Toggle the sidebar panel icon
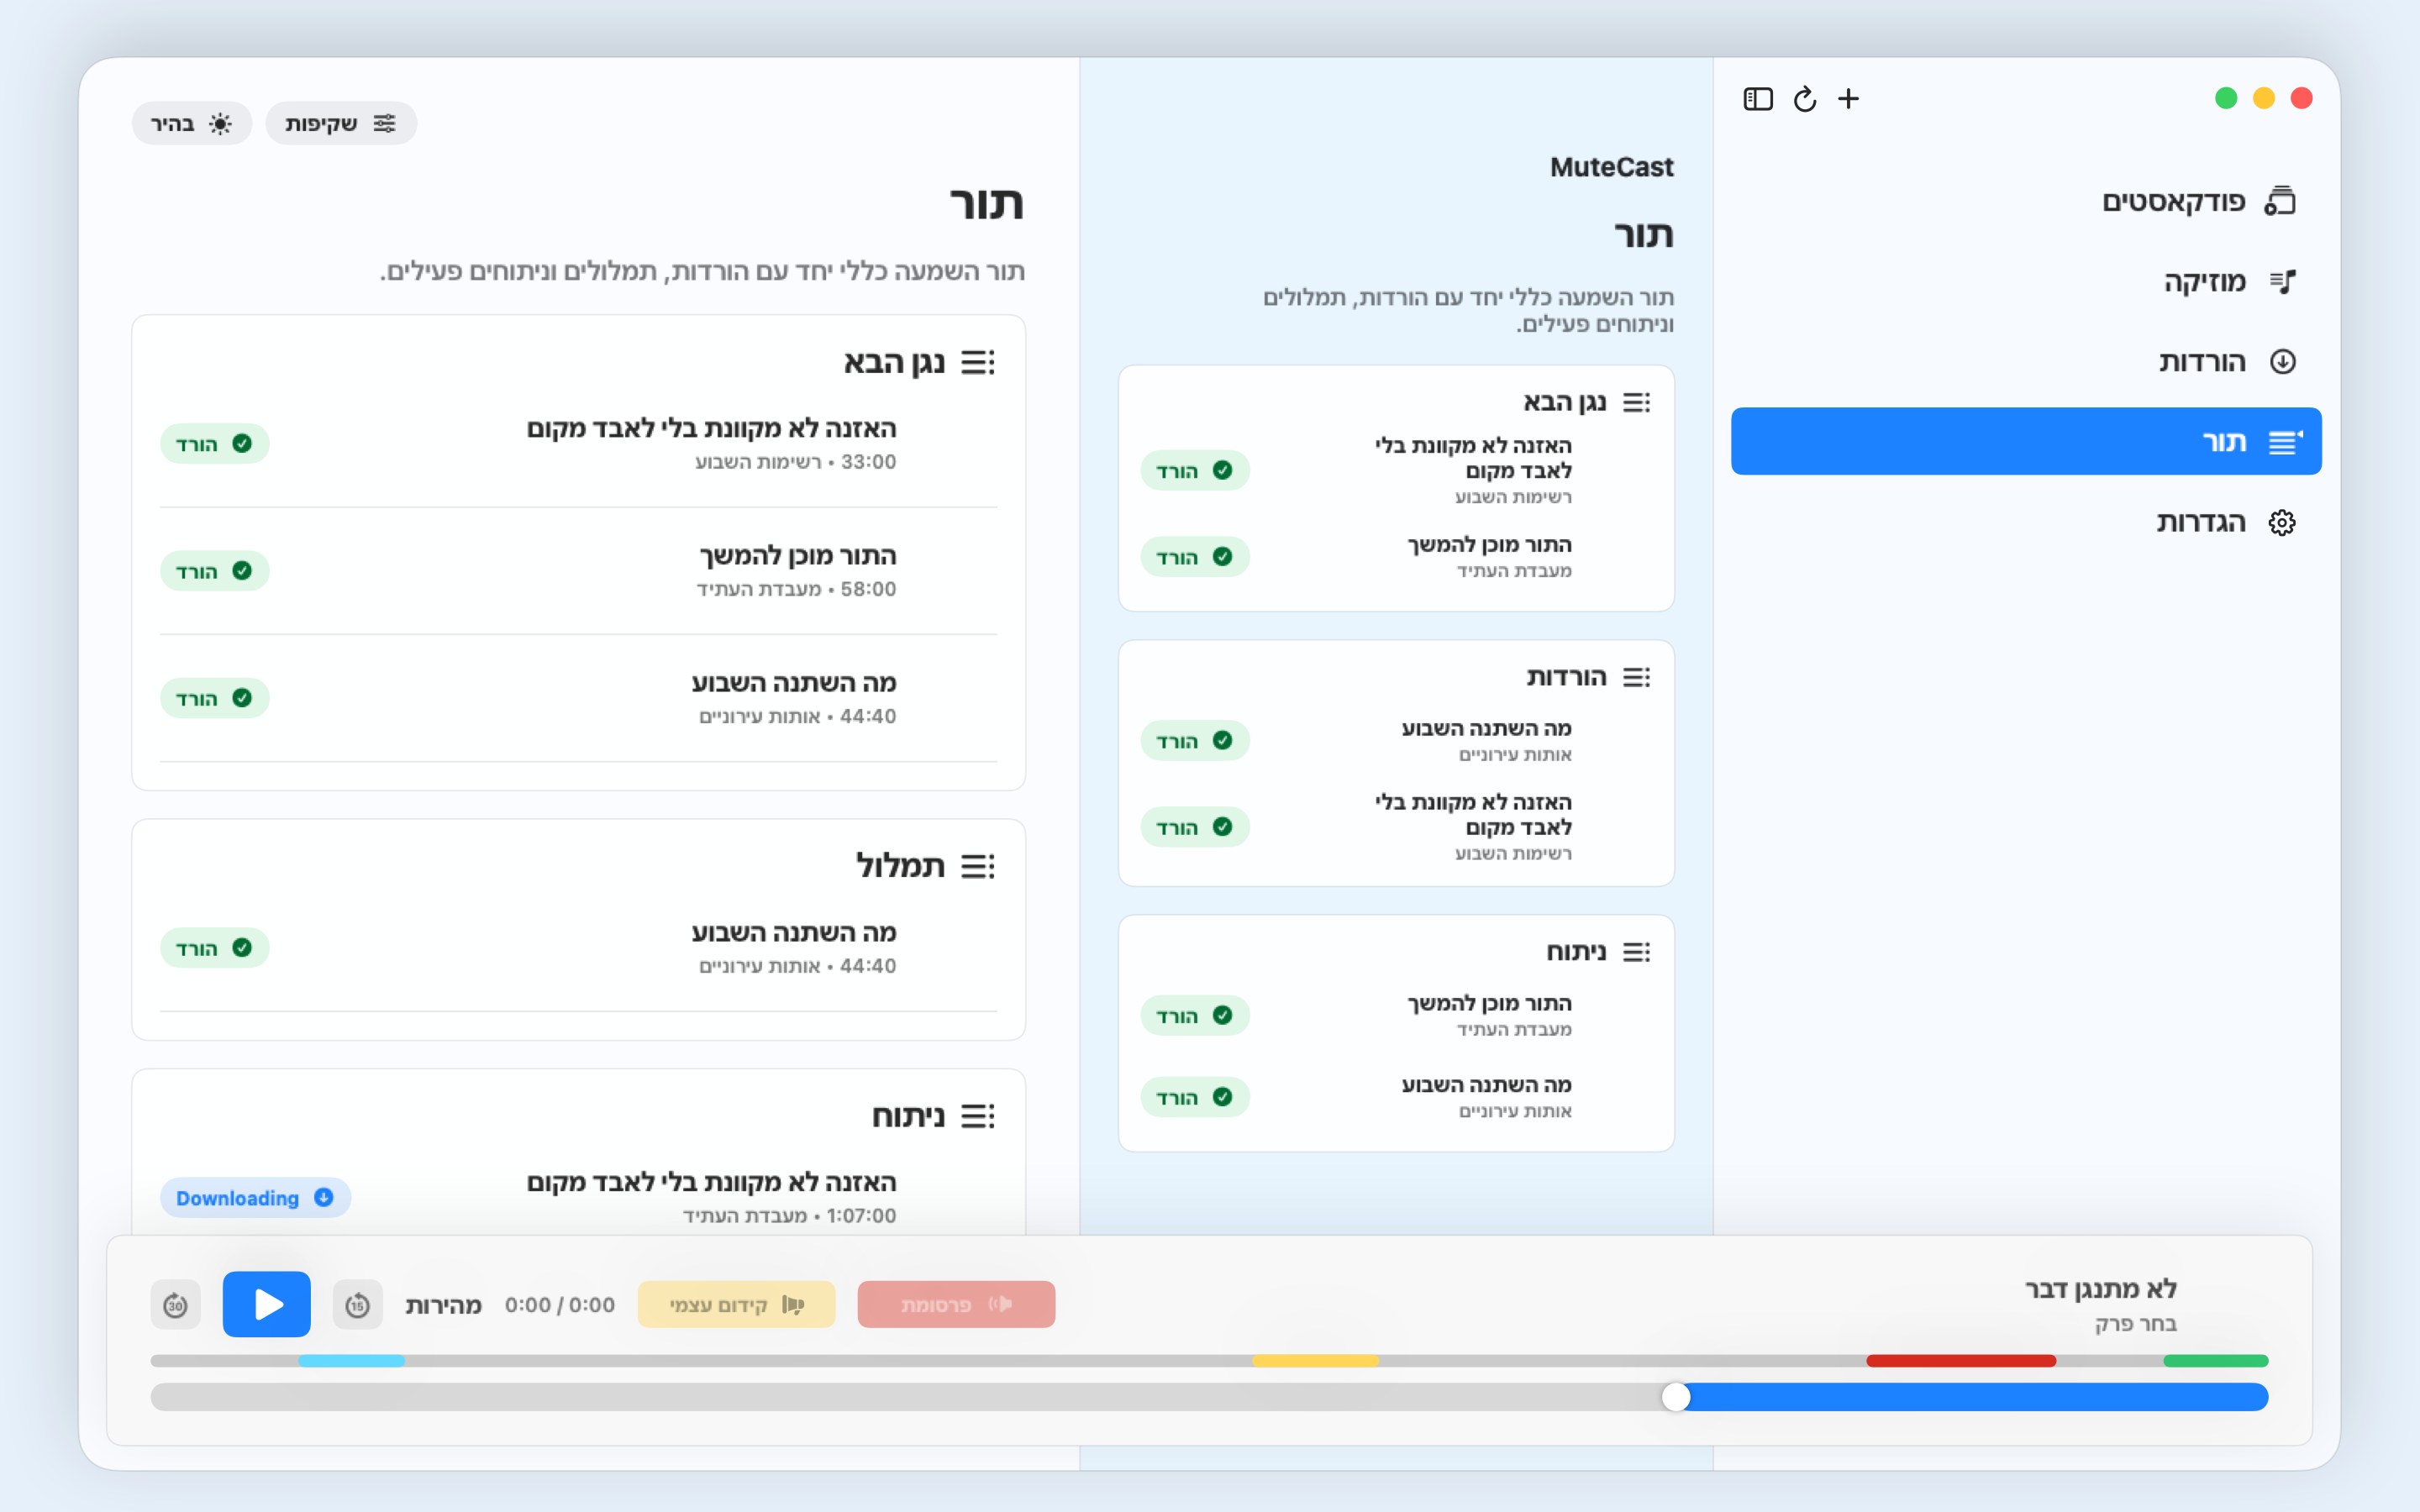The image size is (2420, 1512). [x=1757, y=99]
